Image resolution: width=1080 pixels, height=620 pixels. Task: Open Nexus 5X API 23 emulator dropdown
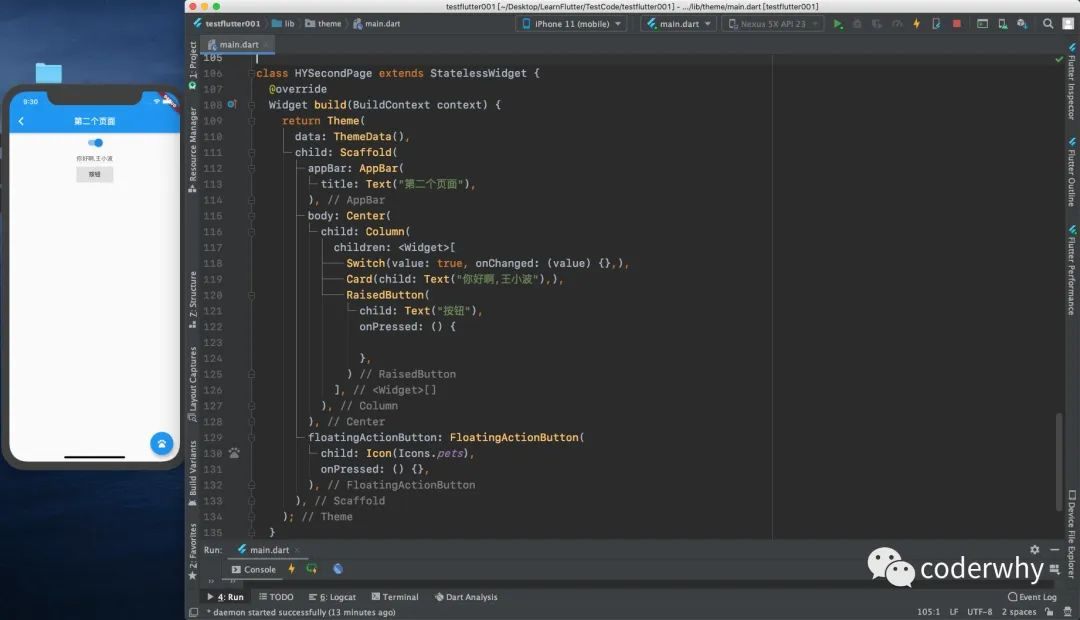coord(773,23)
